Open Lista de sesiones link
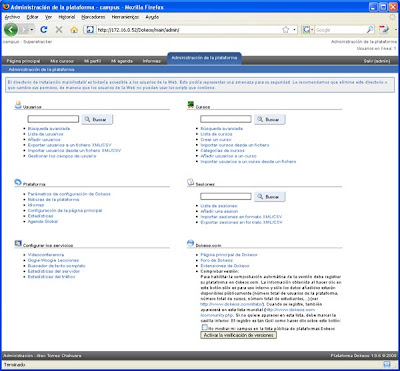 (x=219, y=206)
